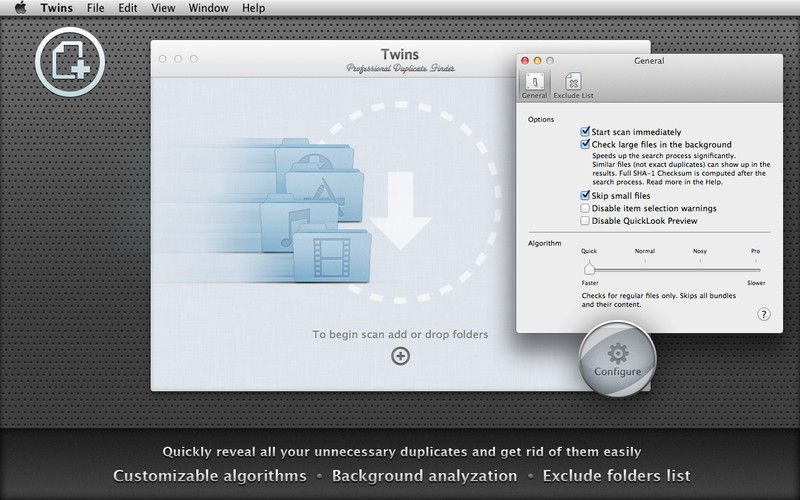Click the drop zone down arrow

(x=401, y=210)
